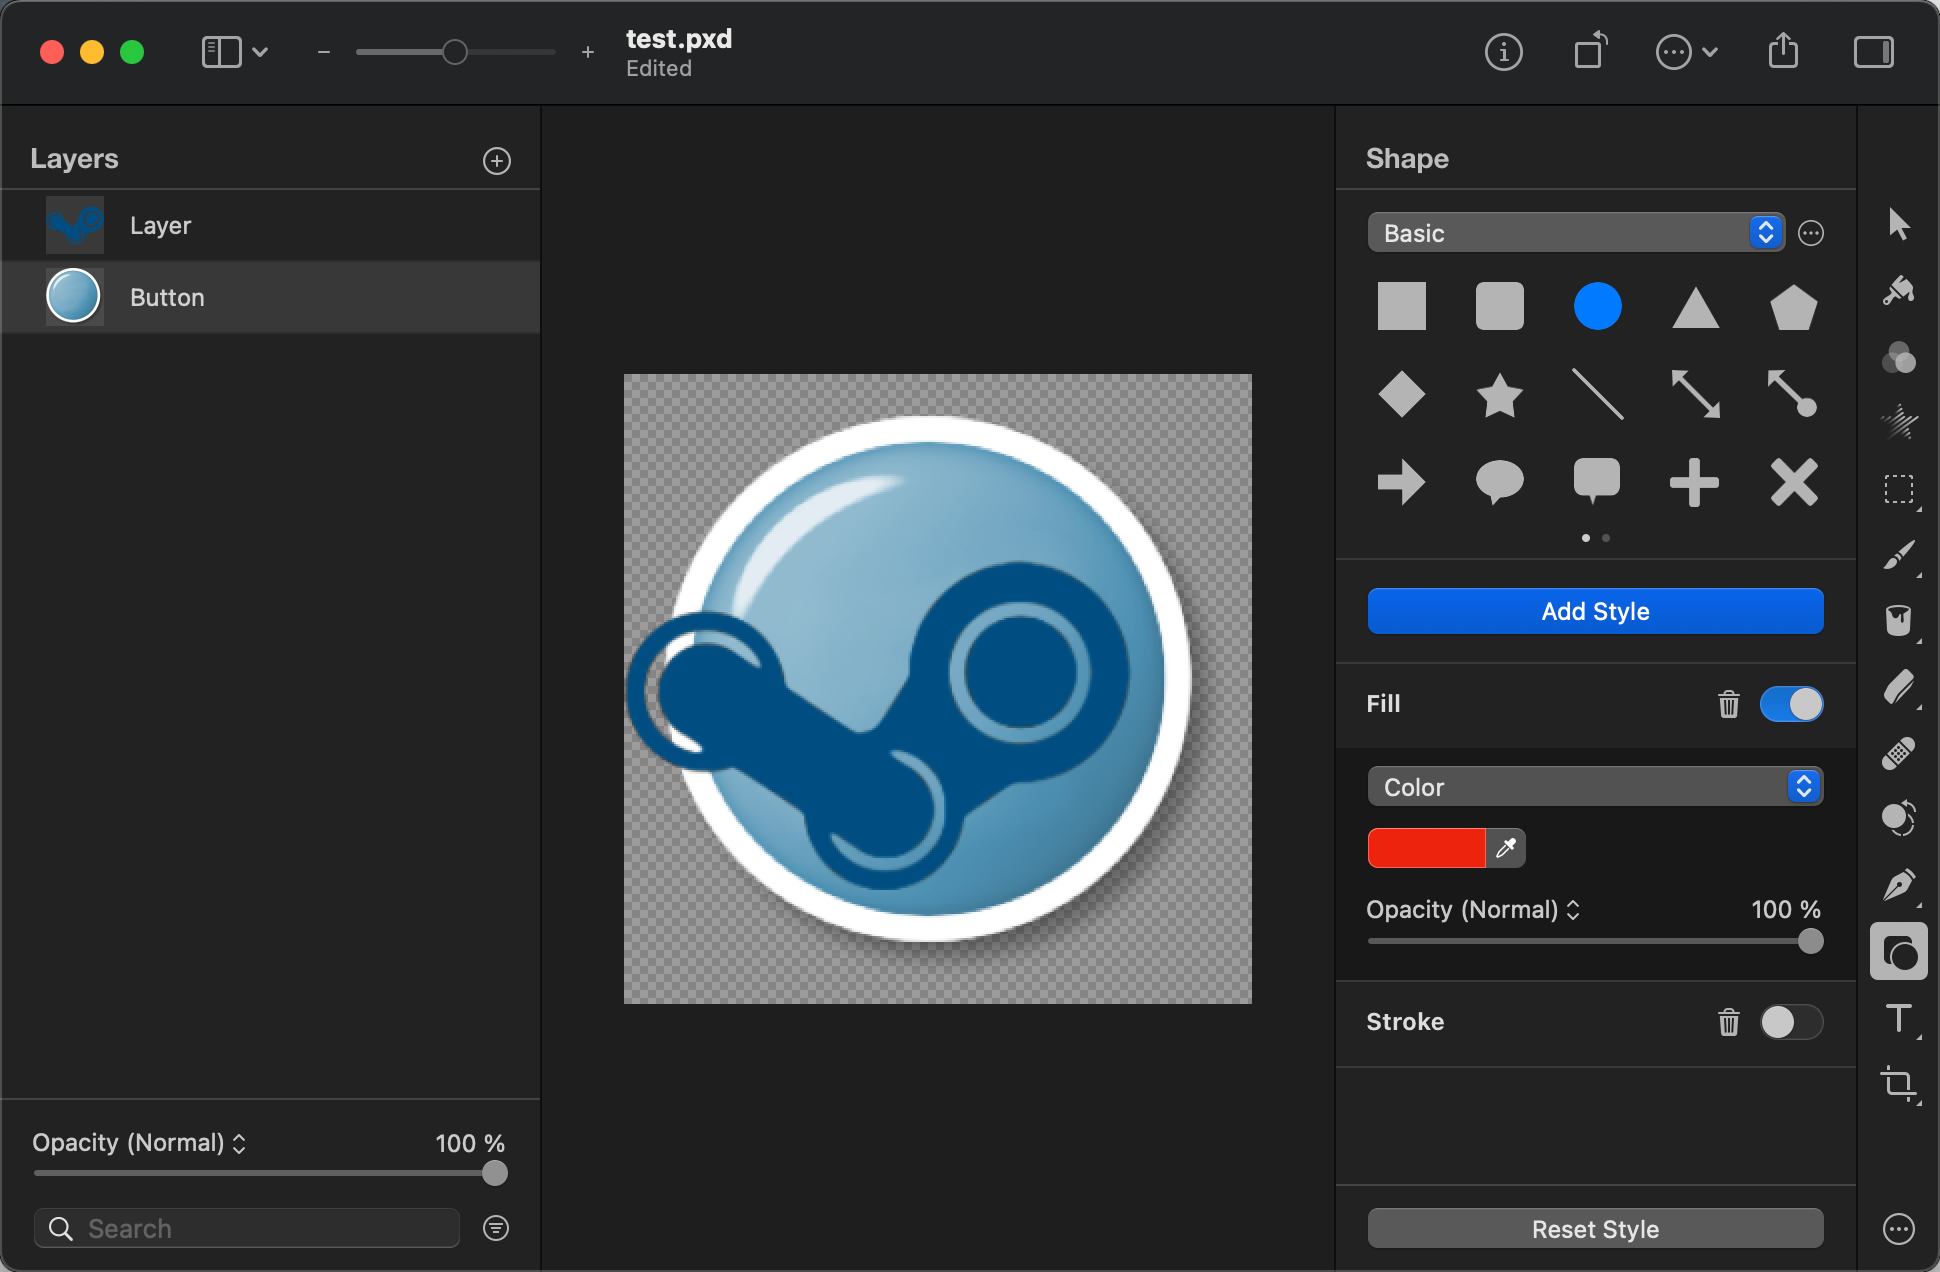Choose the double-headed arrow line shape
This screenshot has height=1272, width=1940.
(x=1695, y=394)
